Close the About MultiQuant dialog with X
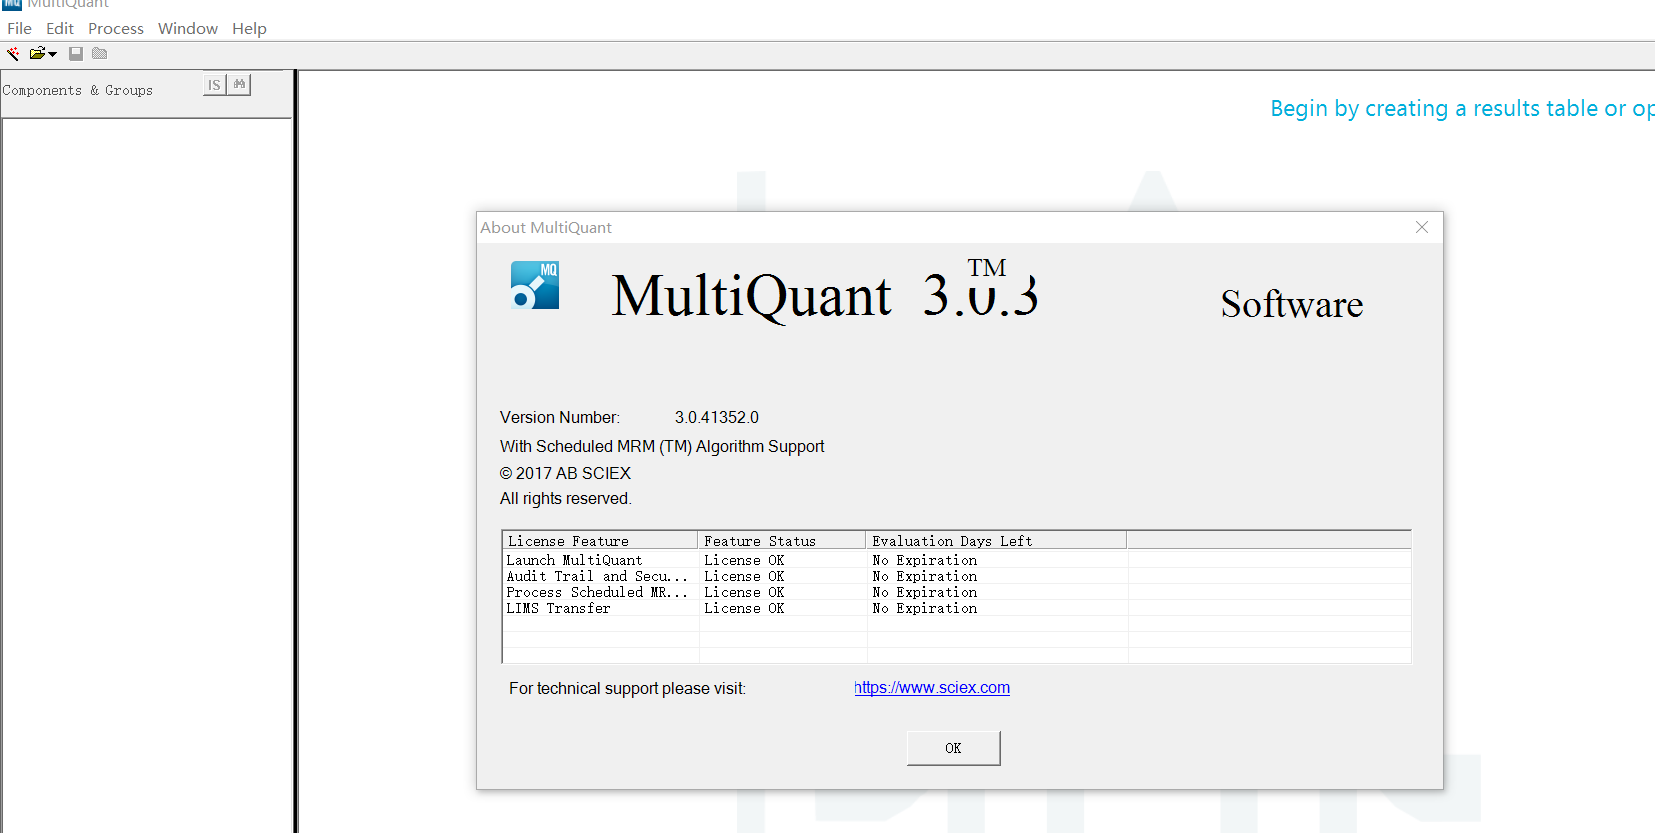This screenshot has width=1655, height=833. [1422, 227]
